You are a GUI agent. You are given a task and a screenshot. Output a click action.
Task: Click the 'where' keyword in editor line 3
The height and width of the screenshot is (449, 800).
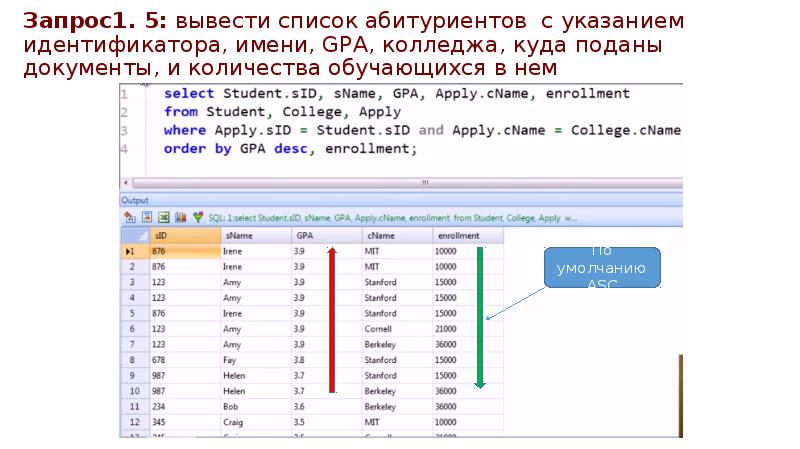pyautogui.click(x=185, y=130)
